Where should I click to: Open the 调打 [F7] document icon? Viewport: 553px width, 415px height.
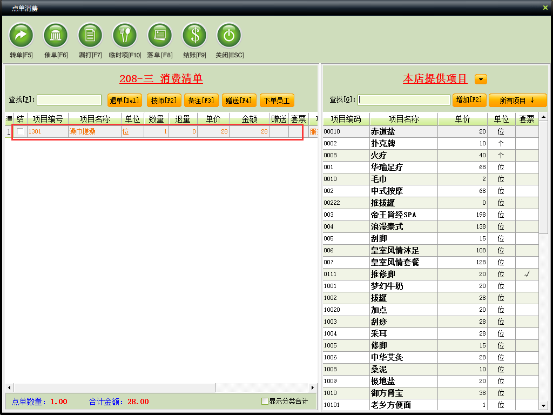[90, 35]
